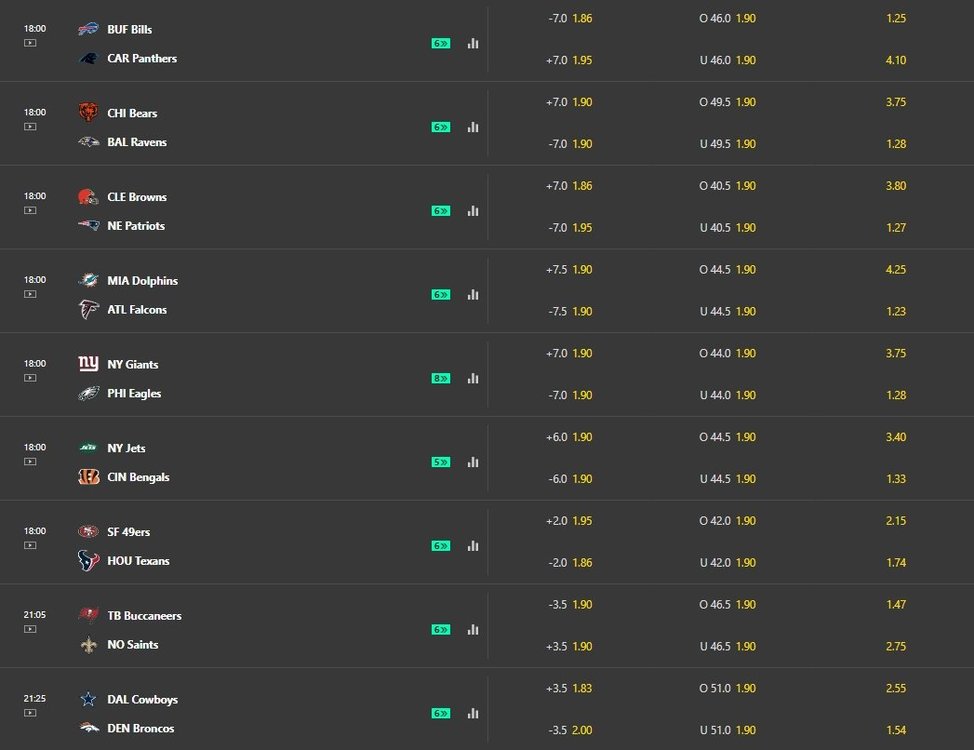Pick Over 51.0 for Cowboys-Broncos game
This screenshot has width=974, height=750.
click(727, 688)
